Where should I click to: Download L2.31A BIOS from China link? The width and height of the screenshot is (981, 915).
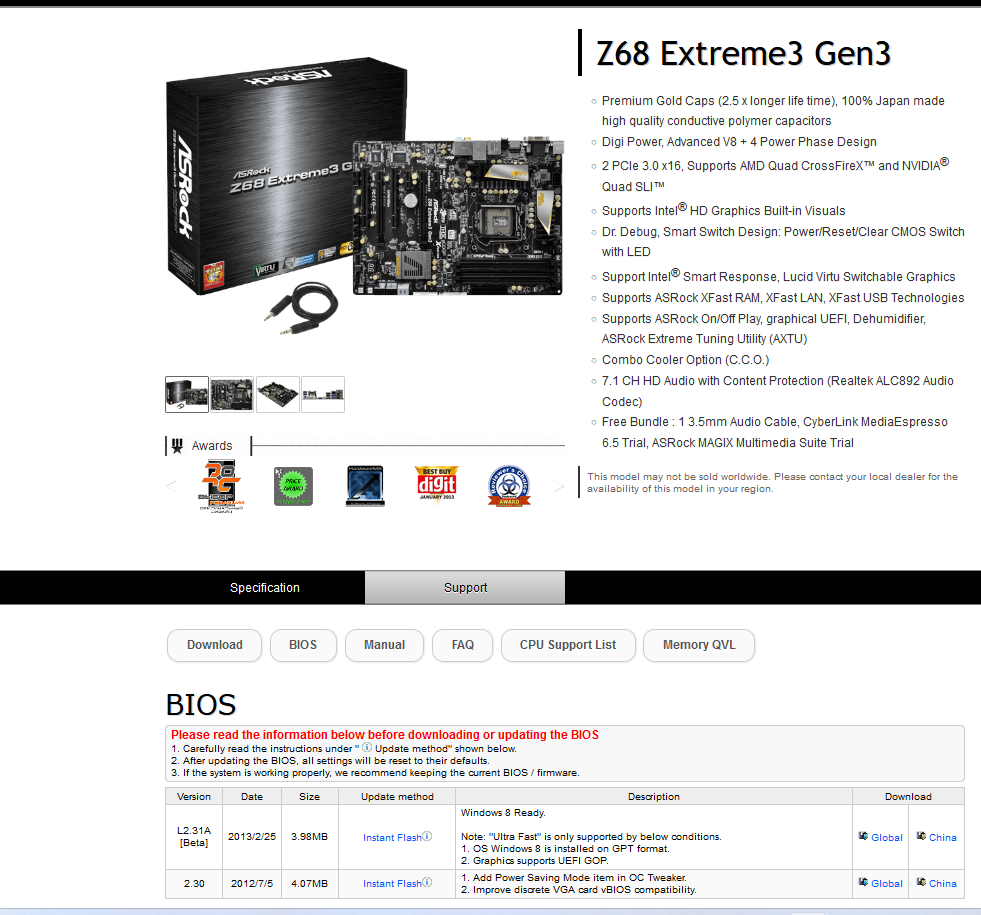click(x=943, y=837)
